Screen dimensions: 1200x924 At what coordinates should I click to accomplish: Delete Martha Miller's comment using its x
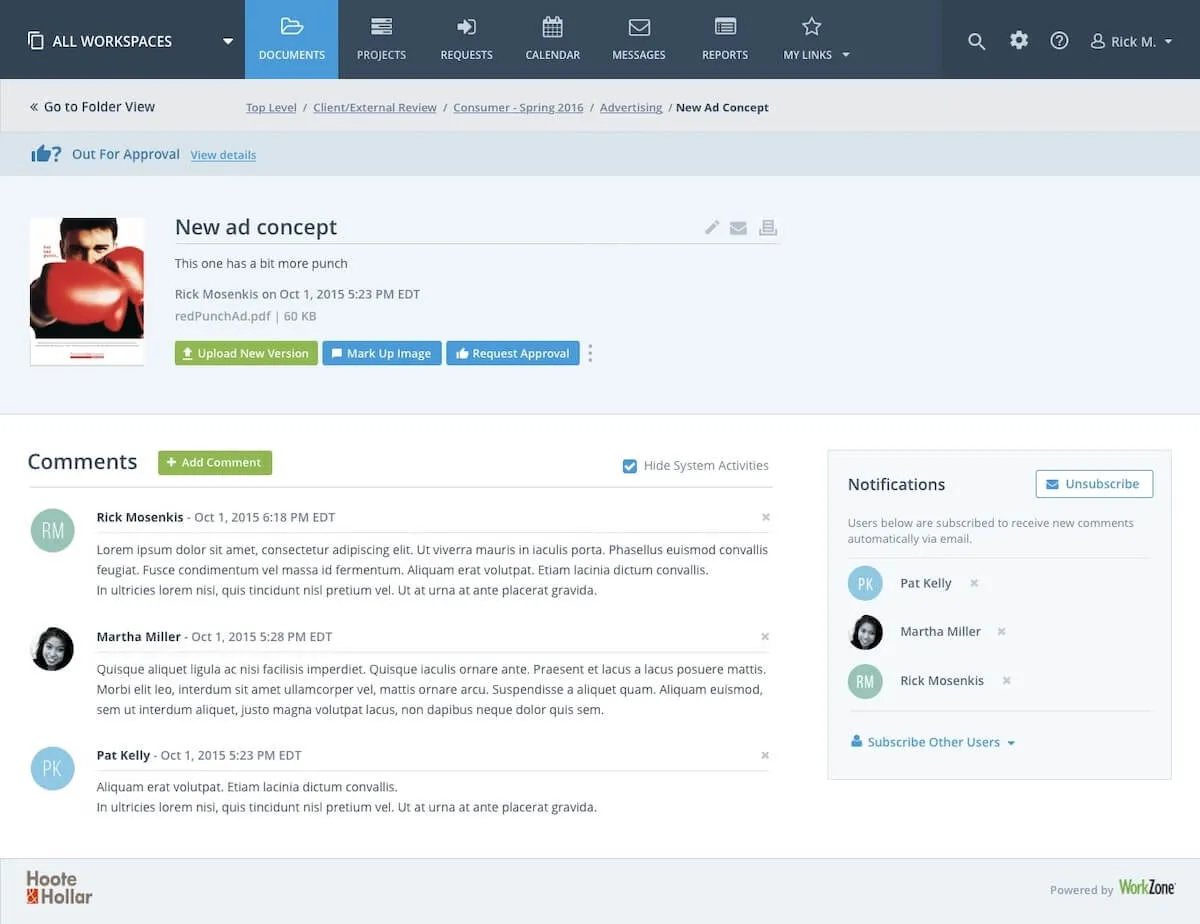pyautogui.click(x=765, y=636)
